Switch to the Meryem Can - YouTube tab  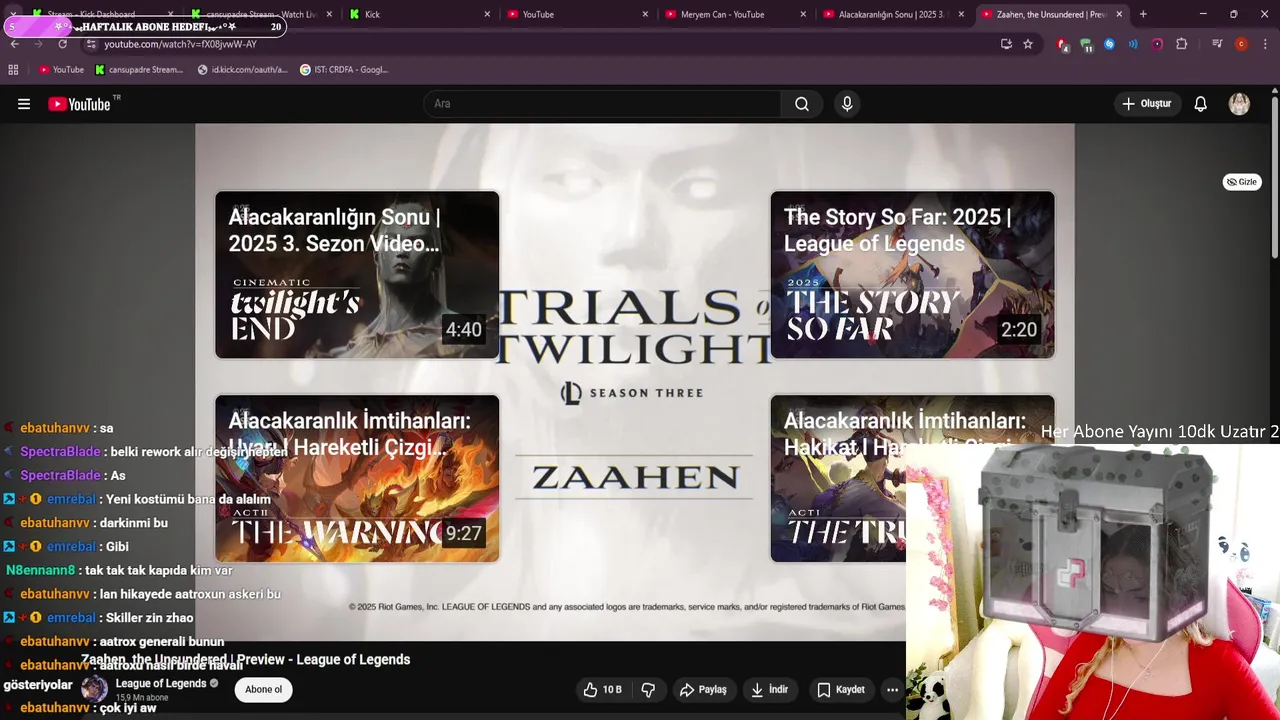736,14
